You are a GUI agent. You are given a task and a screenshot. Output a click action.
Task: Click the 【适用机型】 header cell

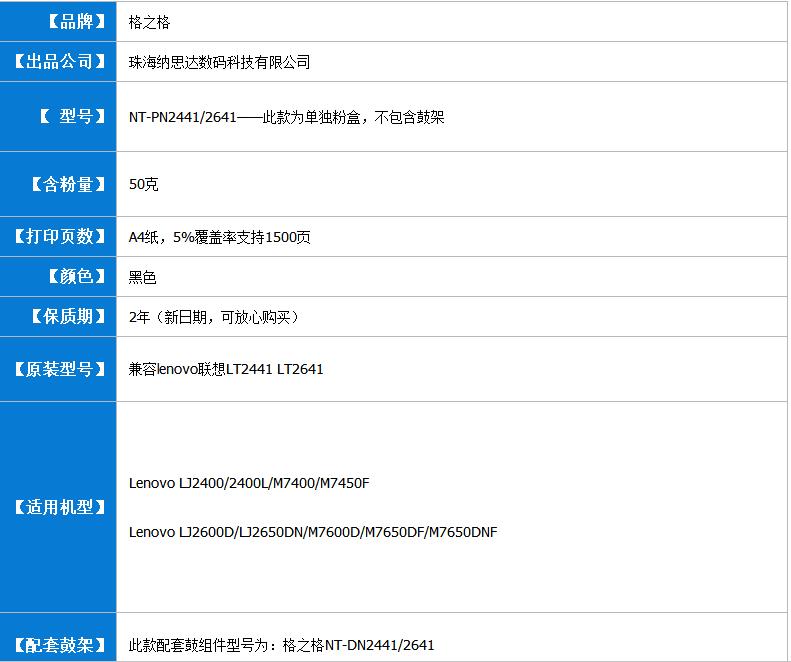pyautogui.click(x=58, y=507)
